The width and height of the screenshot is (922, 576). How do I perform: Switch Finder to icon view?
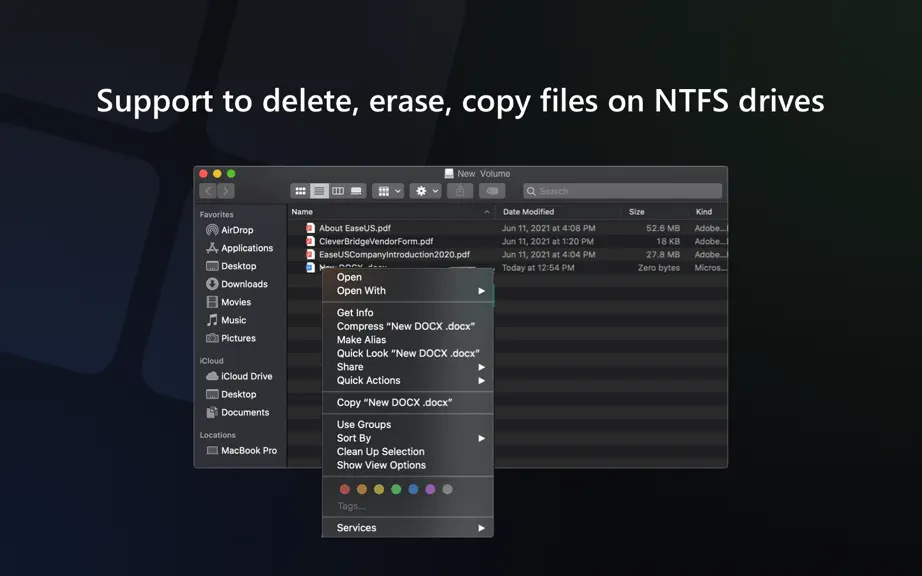(300, 191)
